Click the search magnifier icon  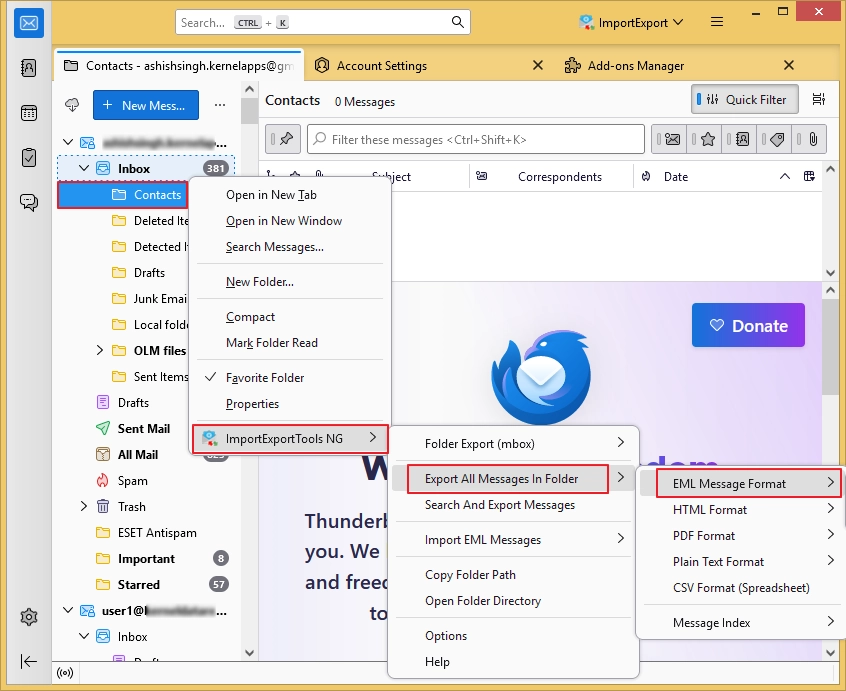click(x=458, y=22)
